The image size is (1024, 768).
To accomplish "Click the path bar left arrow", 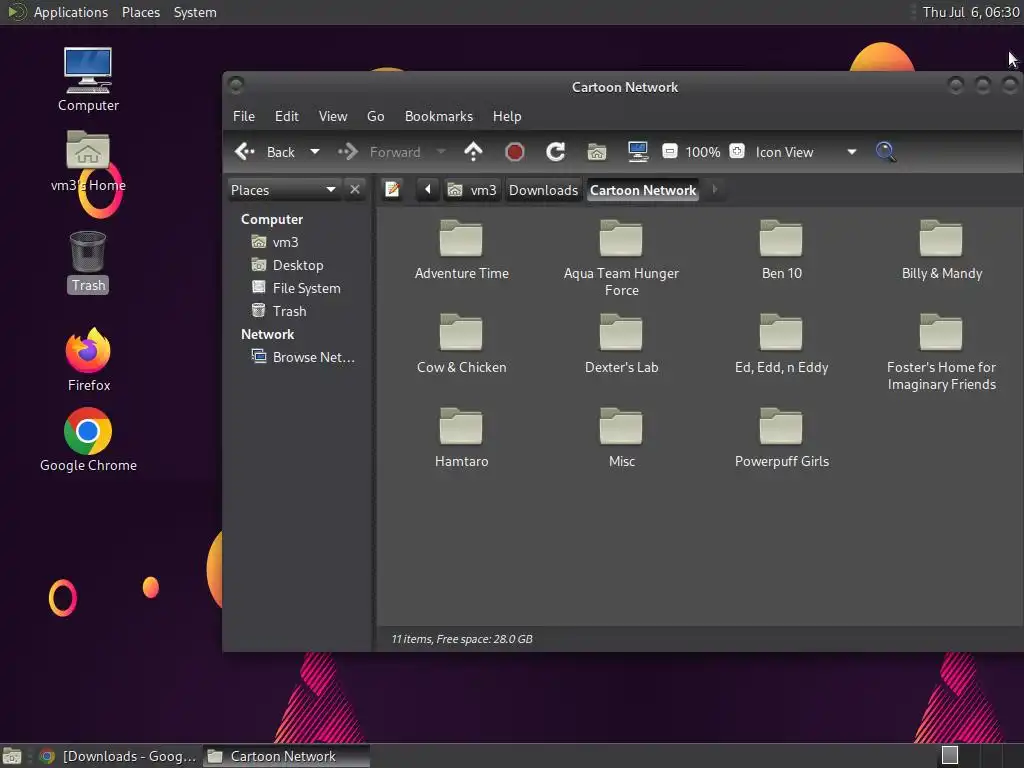I will [428, 190].
